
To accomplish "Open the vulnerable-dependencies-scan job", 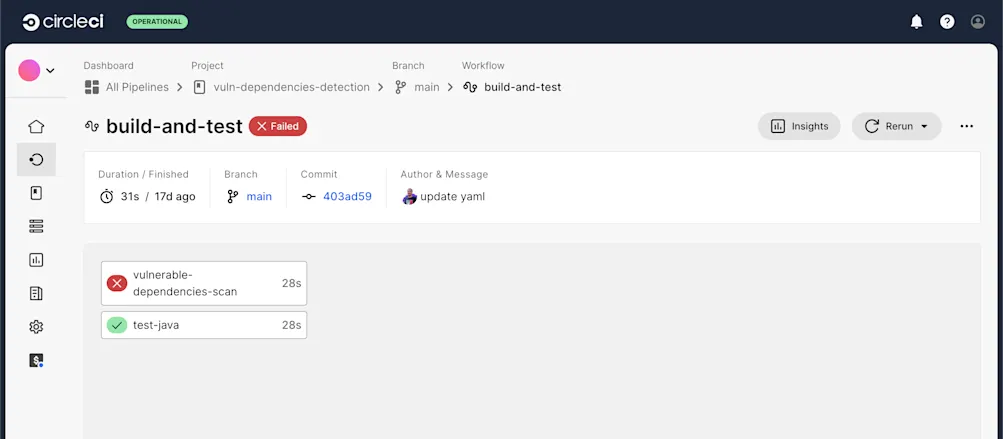I will click(x=204, y=283).
